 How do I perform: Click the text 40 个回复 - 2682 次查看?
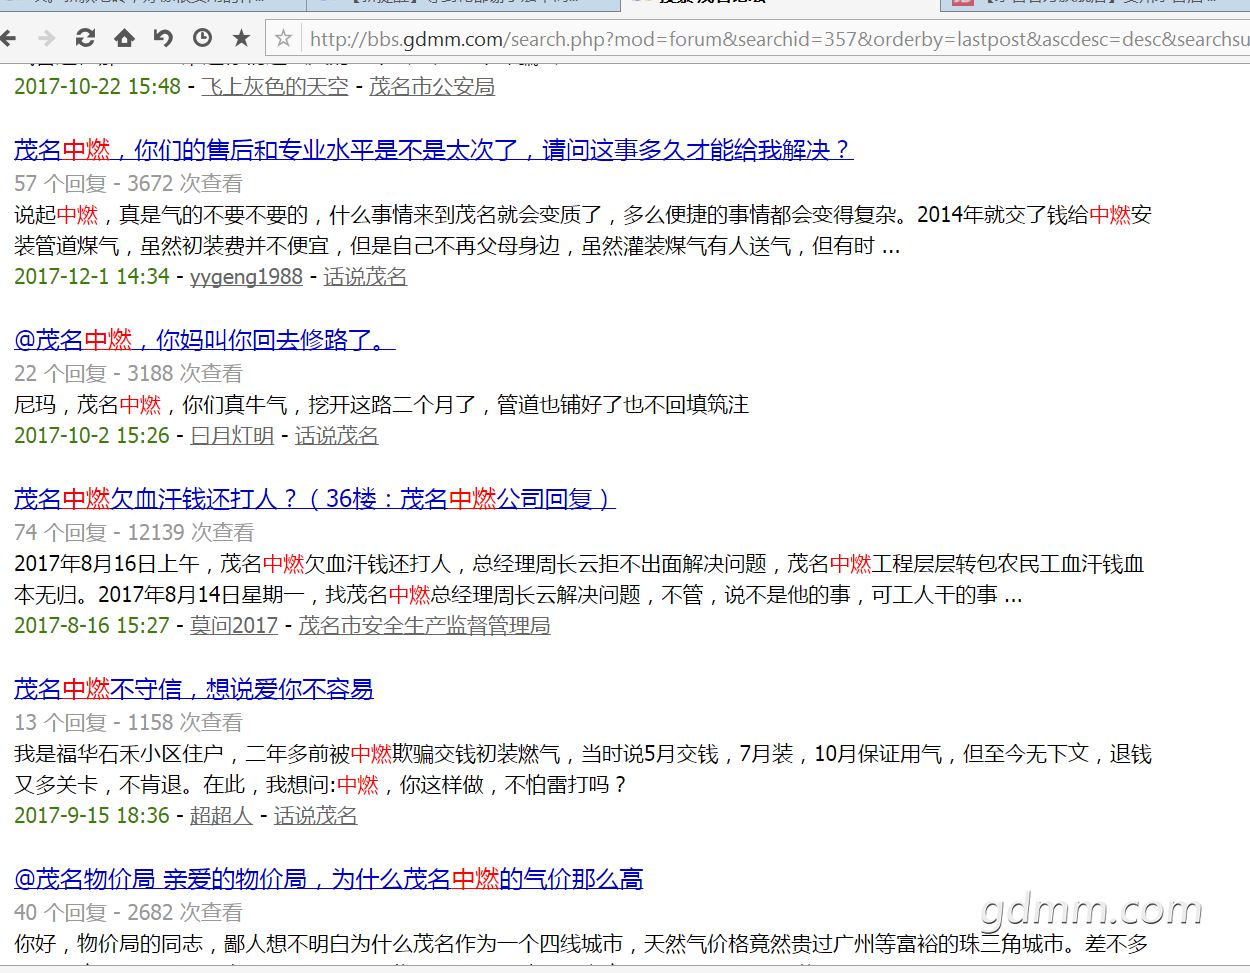coord(128,913)
